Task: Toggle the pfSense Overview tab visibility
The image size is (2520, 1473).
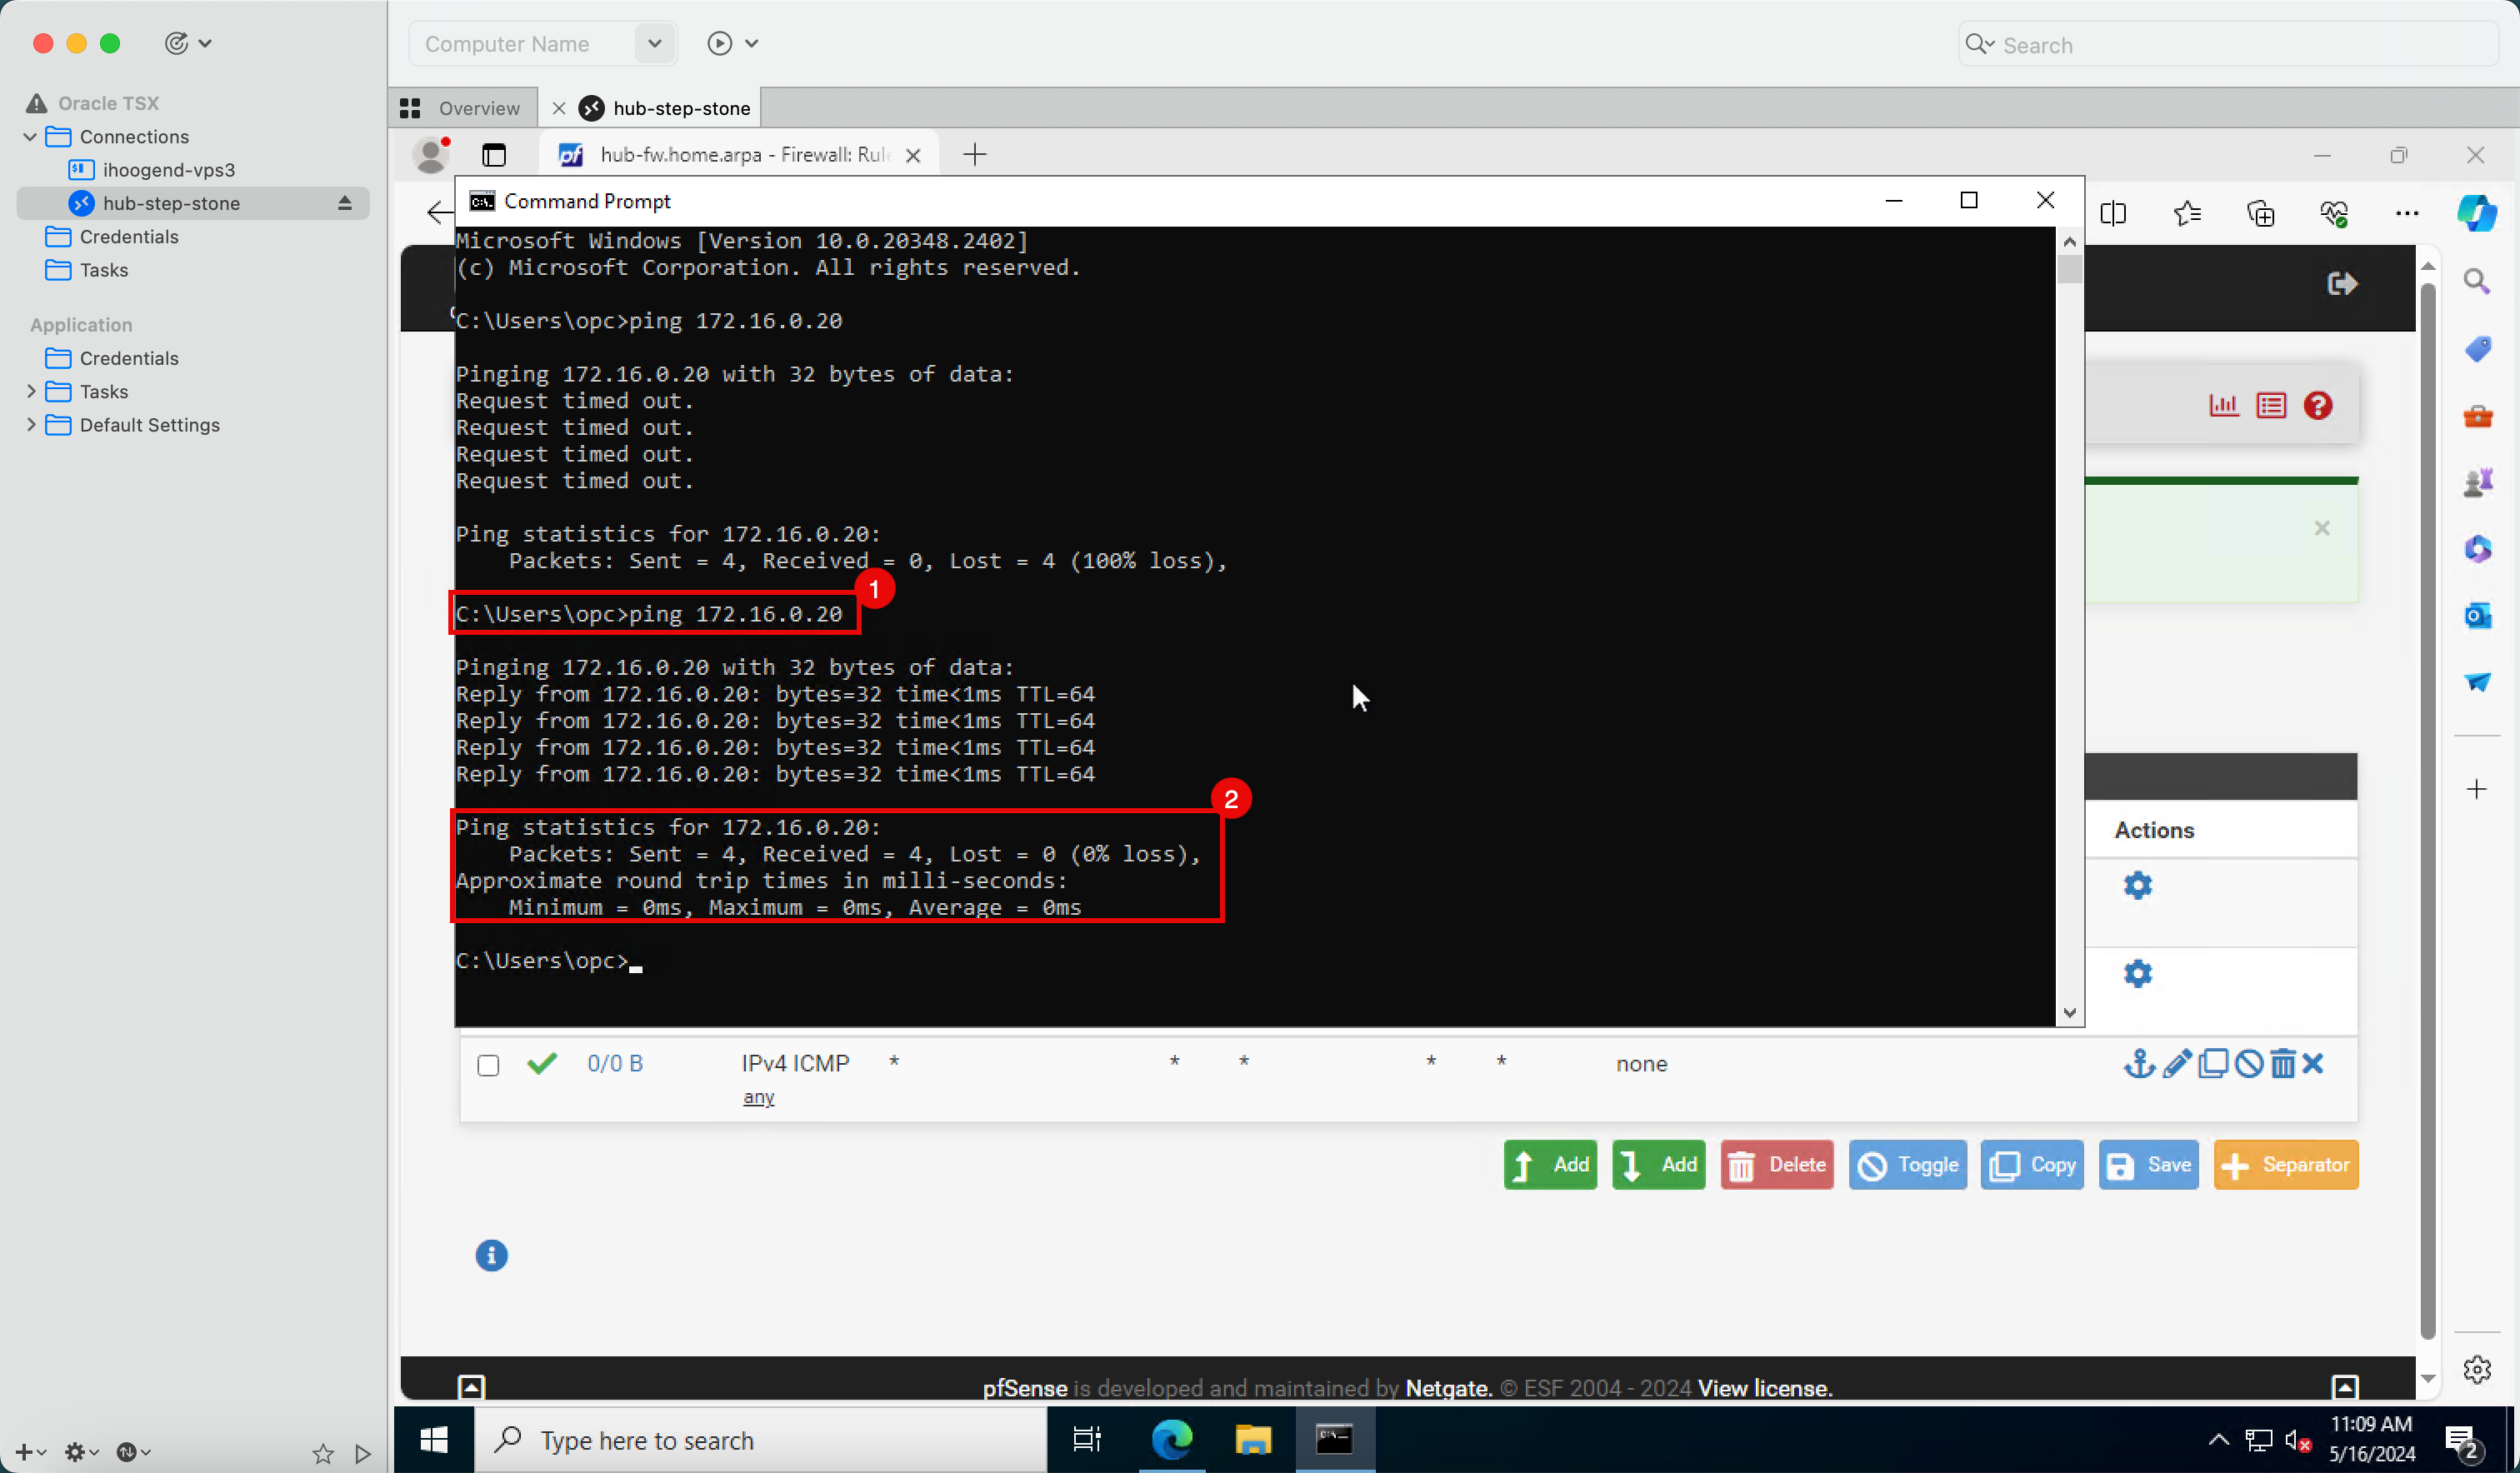Action: point(459,107)
